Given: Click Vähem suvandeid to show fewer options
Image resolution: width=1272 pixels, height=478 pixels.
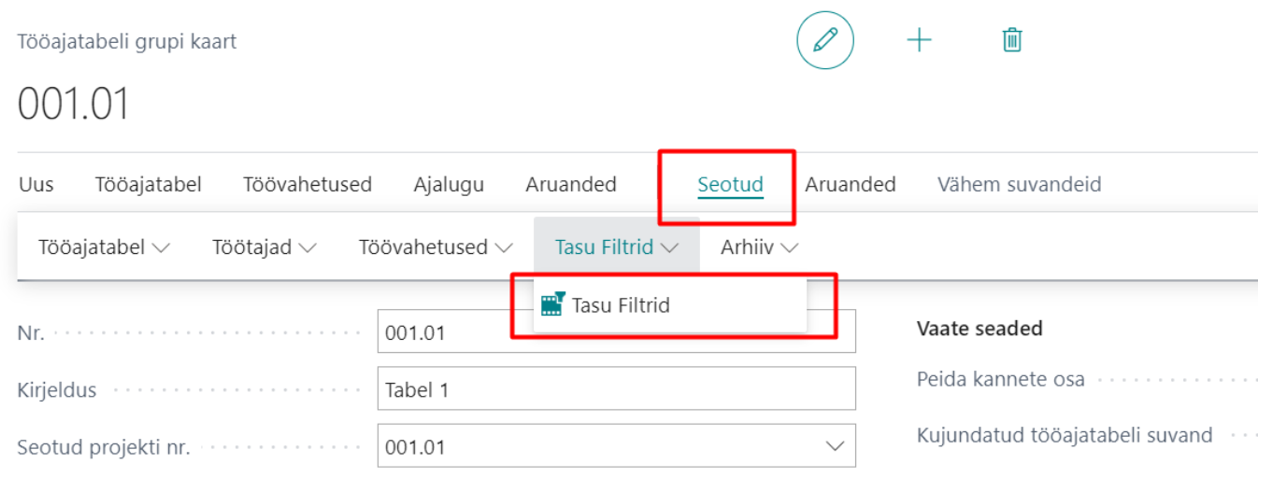Looking at the screenshot, I should point(1019,185).
